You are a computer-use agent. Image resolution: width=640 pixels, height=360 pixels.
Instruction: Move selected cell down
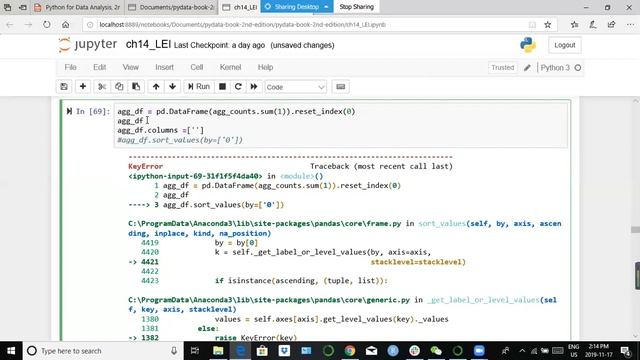click(x=173, y=87)
